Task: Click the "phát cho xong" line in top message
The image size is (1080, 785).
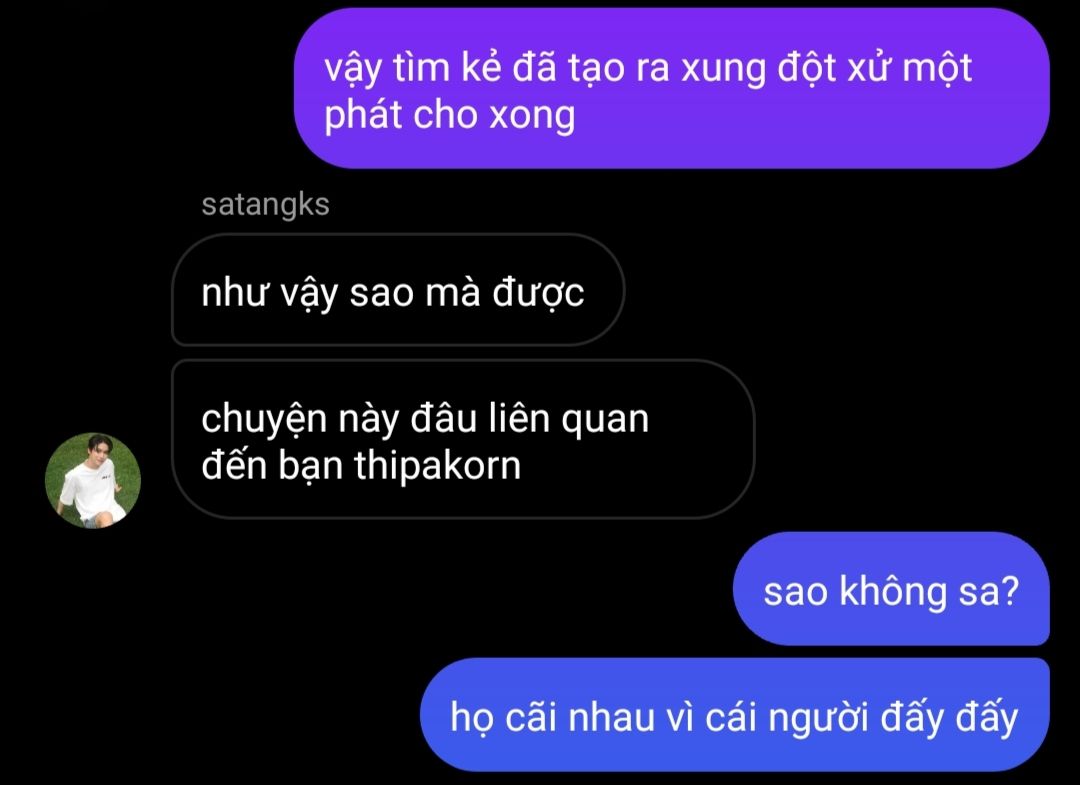Action: pyautogui.click(x=450, y=115)
